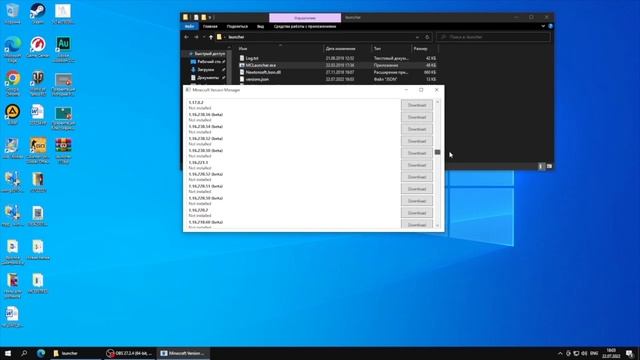Open Explorer help question-mark icon
640x360 pixels.
click(550, 26)
